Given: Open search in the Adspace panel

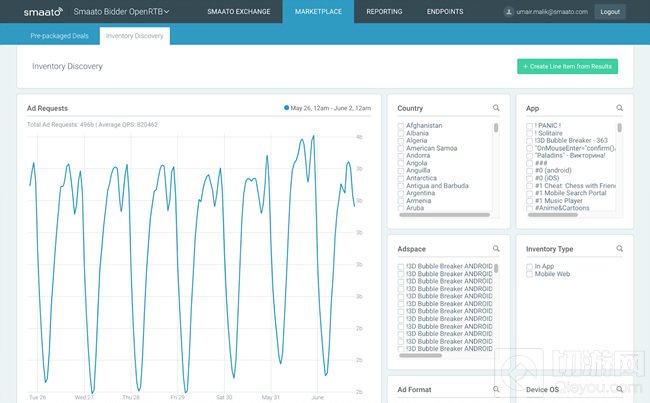Looking at the screenshot, I should [x=495, y=248].
